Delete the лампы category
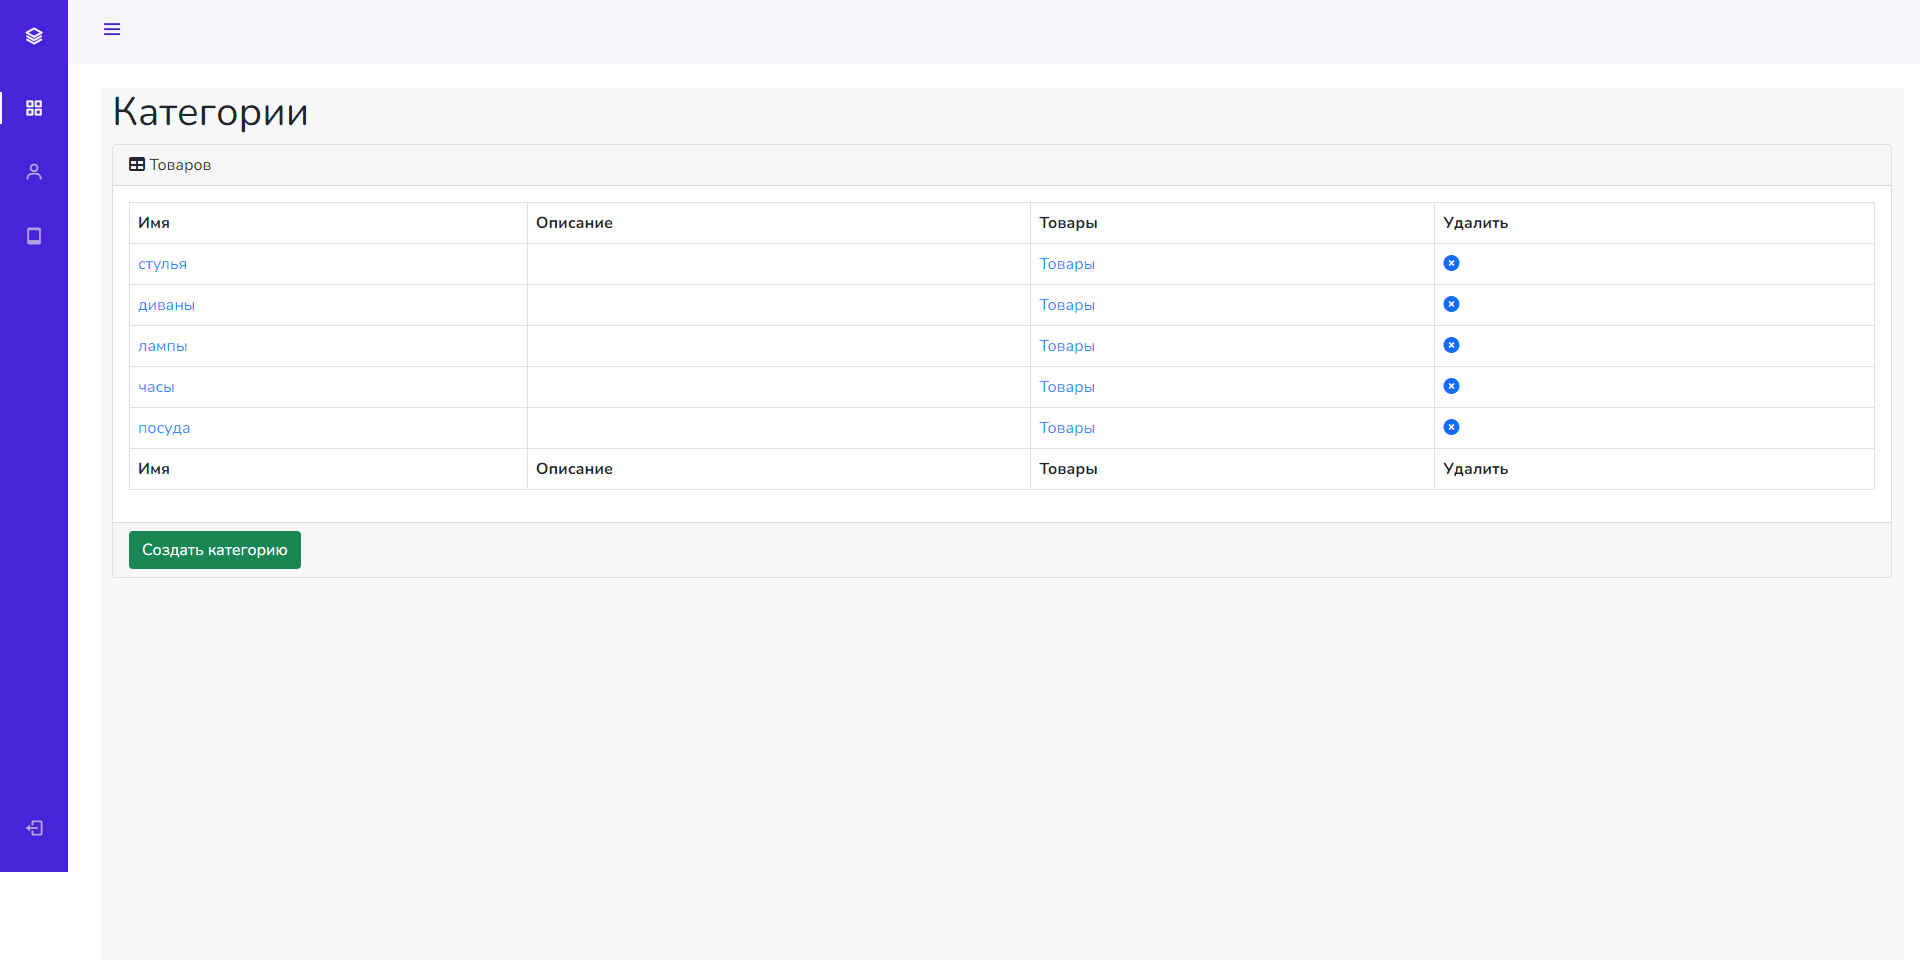 (x=1451, y=345)
